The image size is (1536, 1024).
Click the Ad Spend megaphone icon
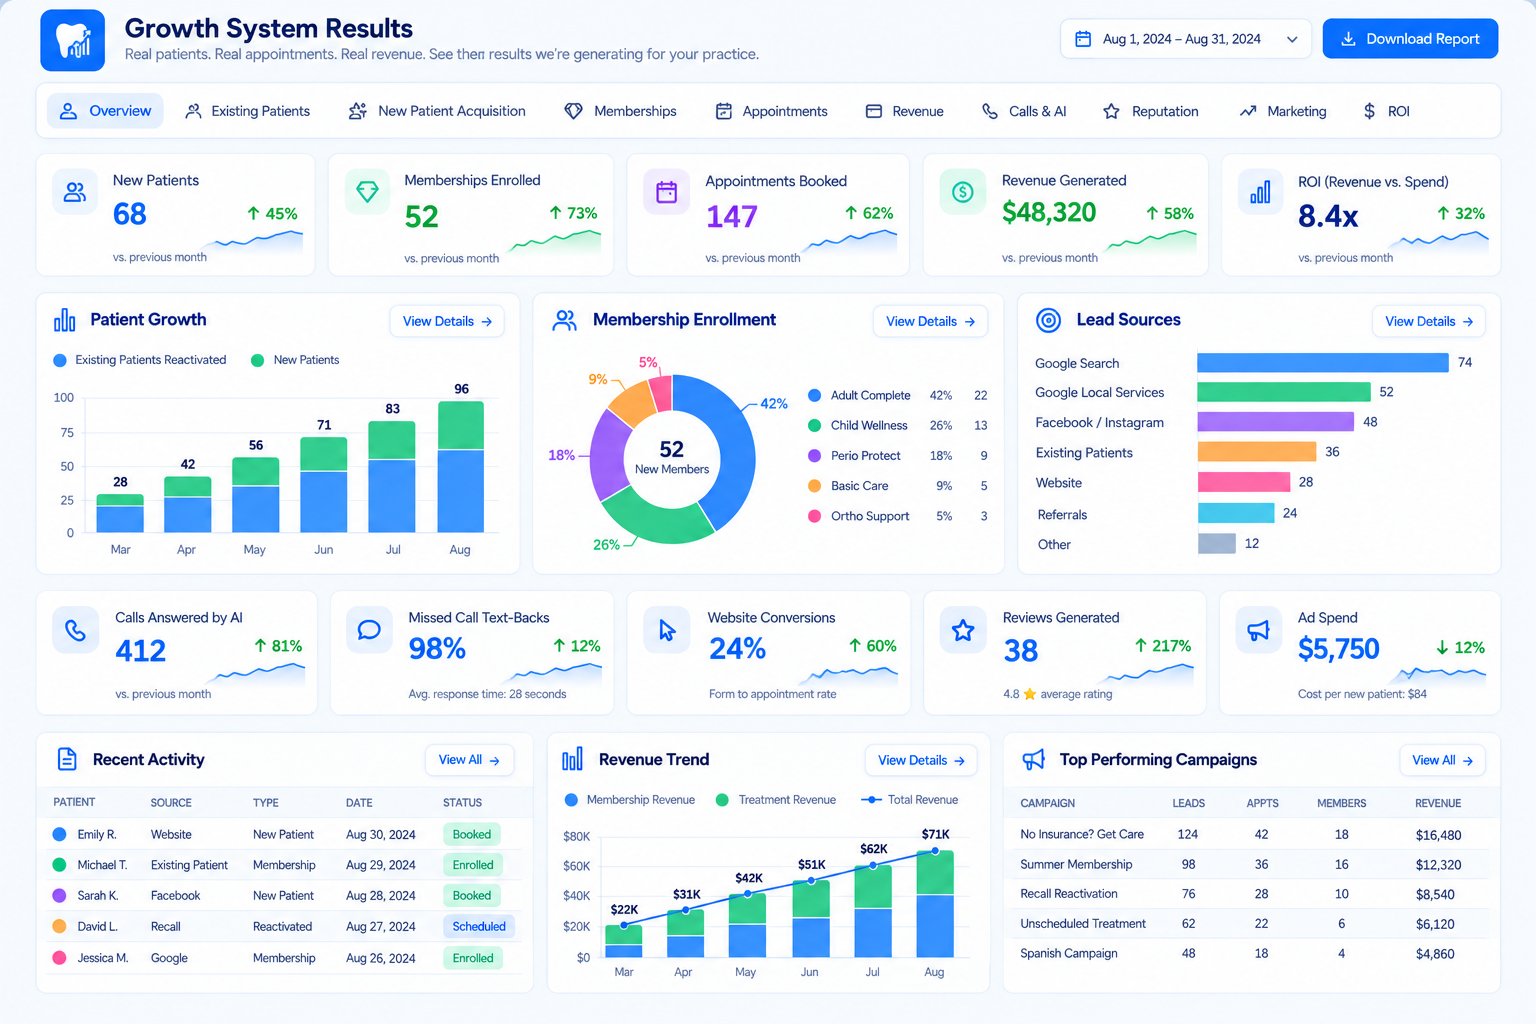coord(1259,630)
